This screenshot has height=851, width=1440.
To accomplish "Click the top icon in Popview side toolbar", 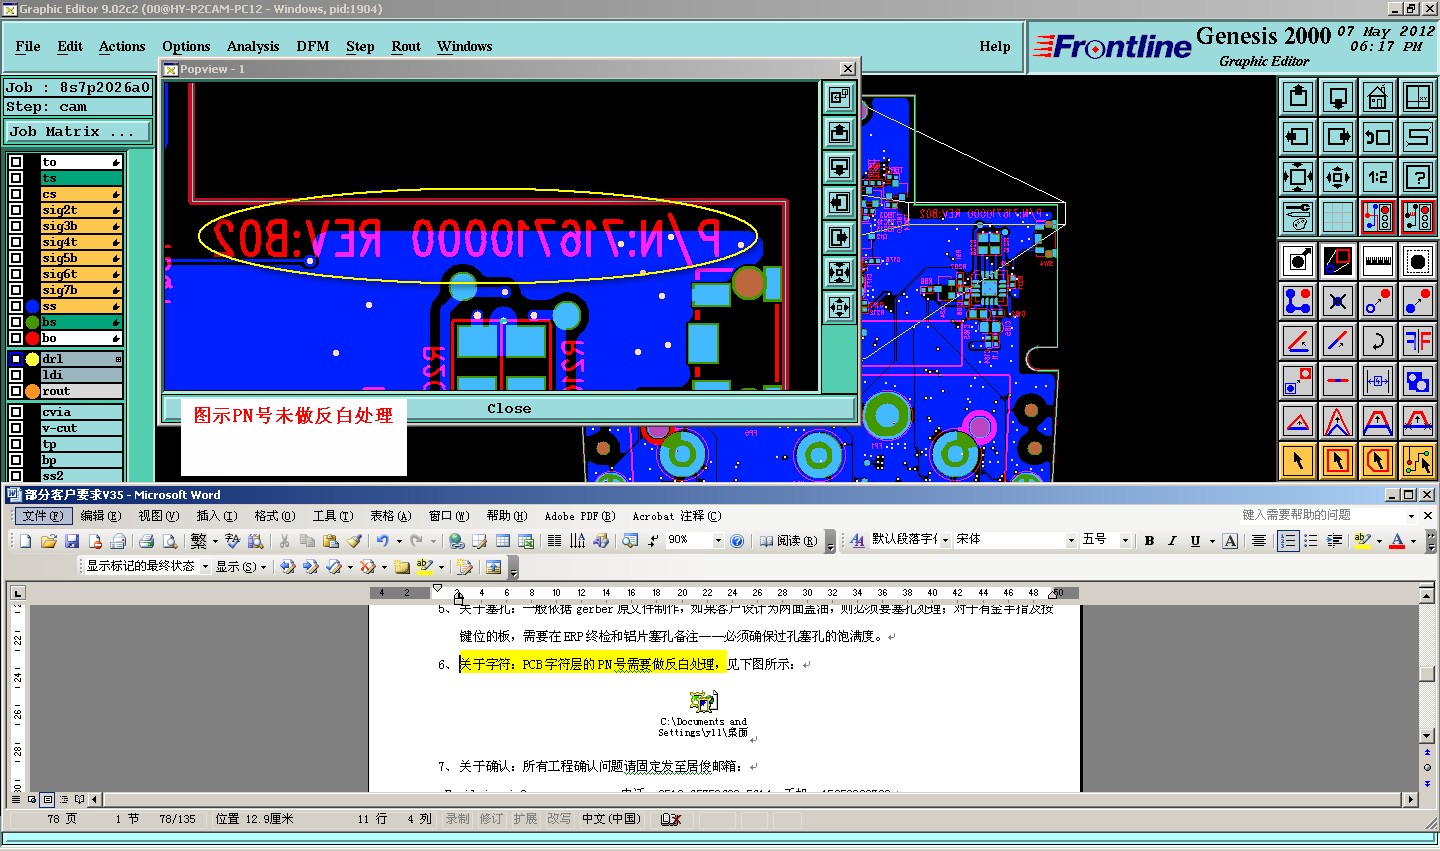I will [839, 97].
